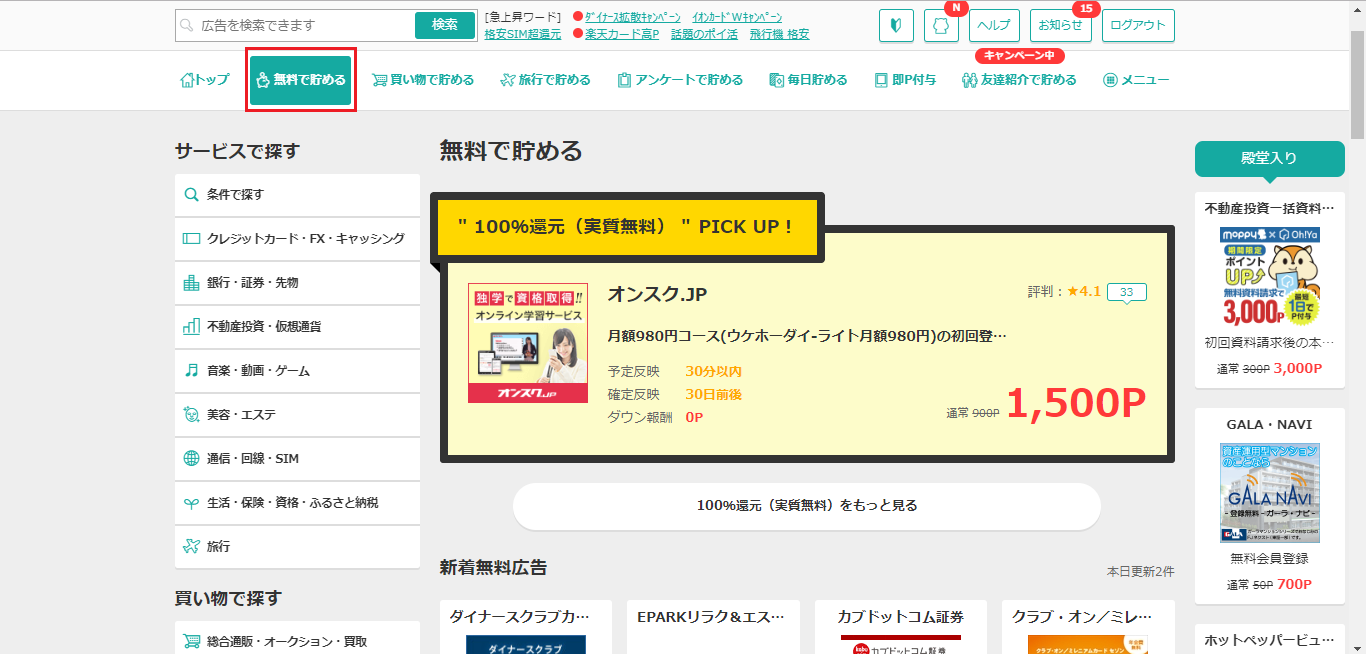Click the airplane icon on 旅行で貯める
The image size is (1366, 654).
[x=507, y=80]
